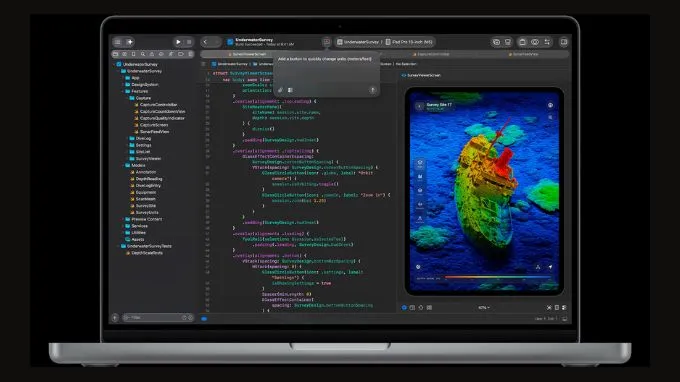This screenshot has width=680, height=382.
Task: Collapse the UnderwaterSurvey project root
Action: click(114, 64)
